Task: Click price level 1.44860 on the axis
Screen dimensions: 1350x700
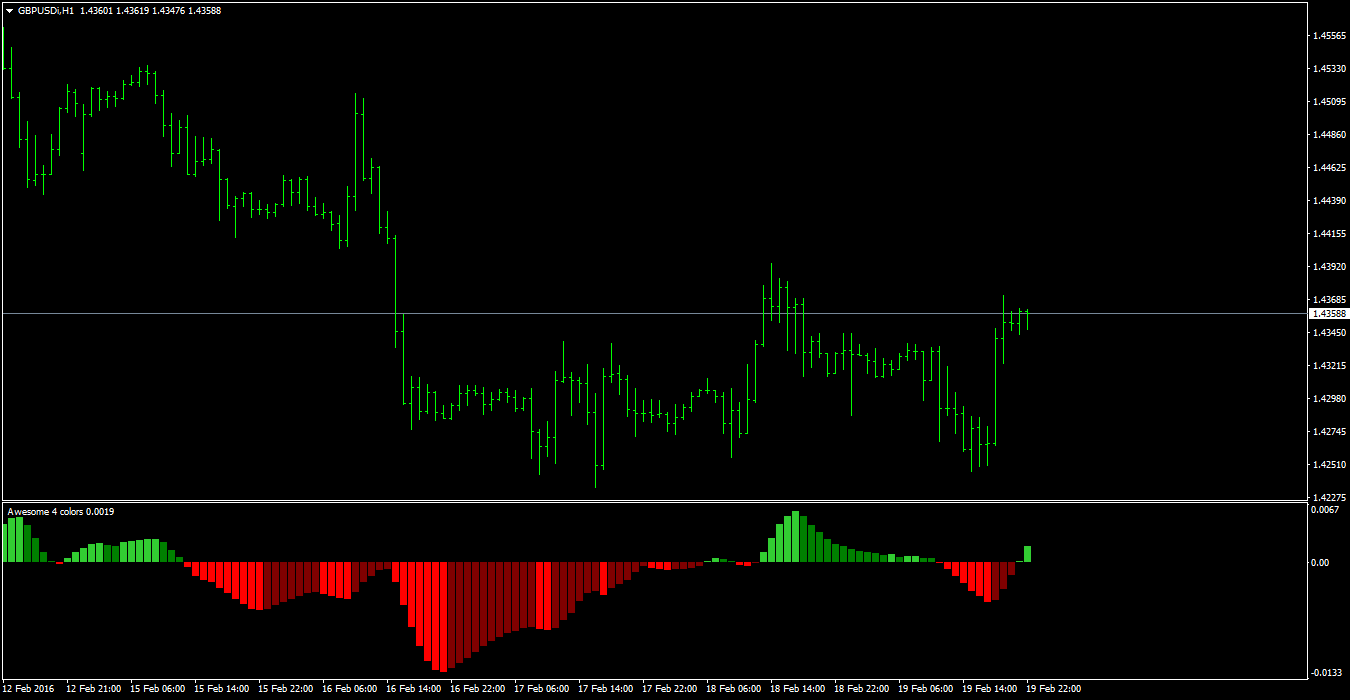Action: 1329,135
